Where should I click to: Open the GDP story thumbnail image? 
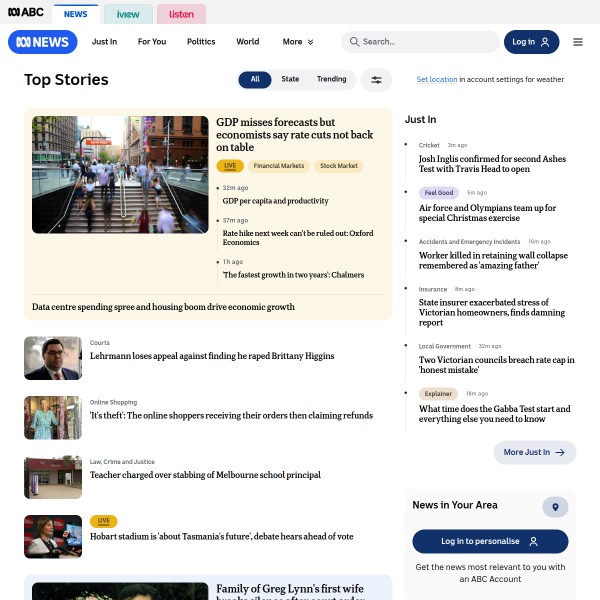click(x=120, y=174)
